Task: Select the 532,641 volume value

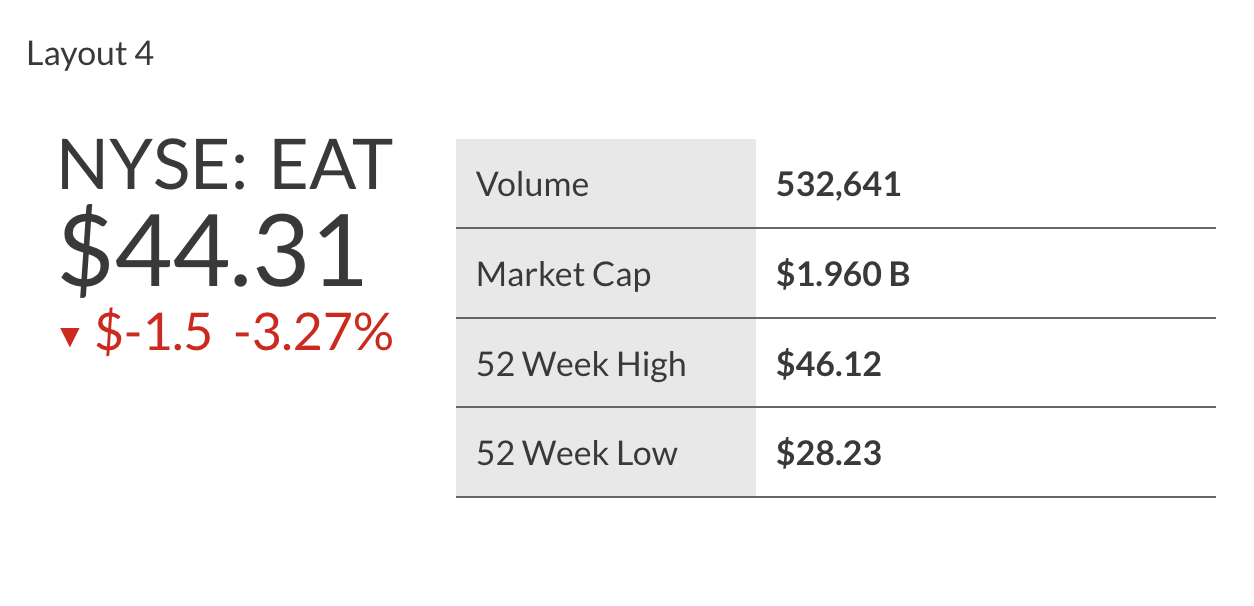Action: point(838,185)
